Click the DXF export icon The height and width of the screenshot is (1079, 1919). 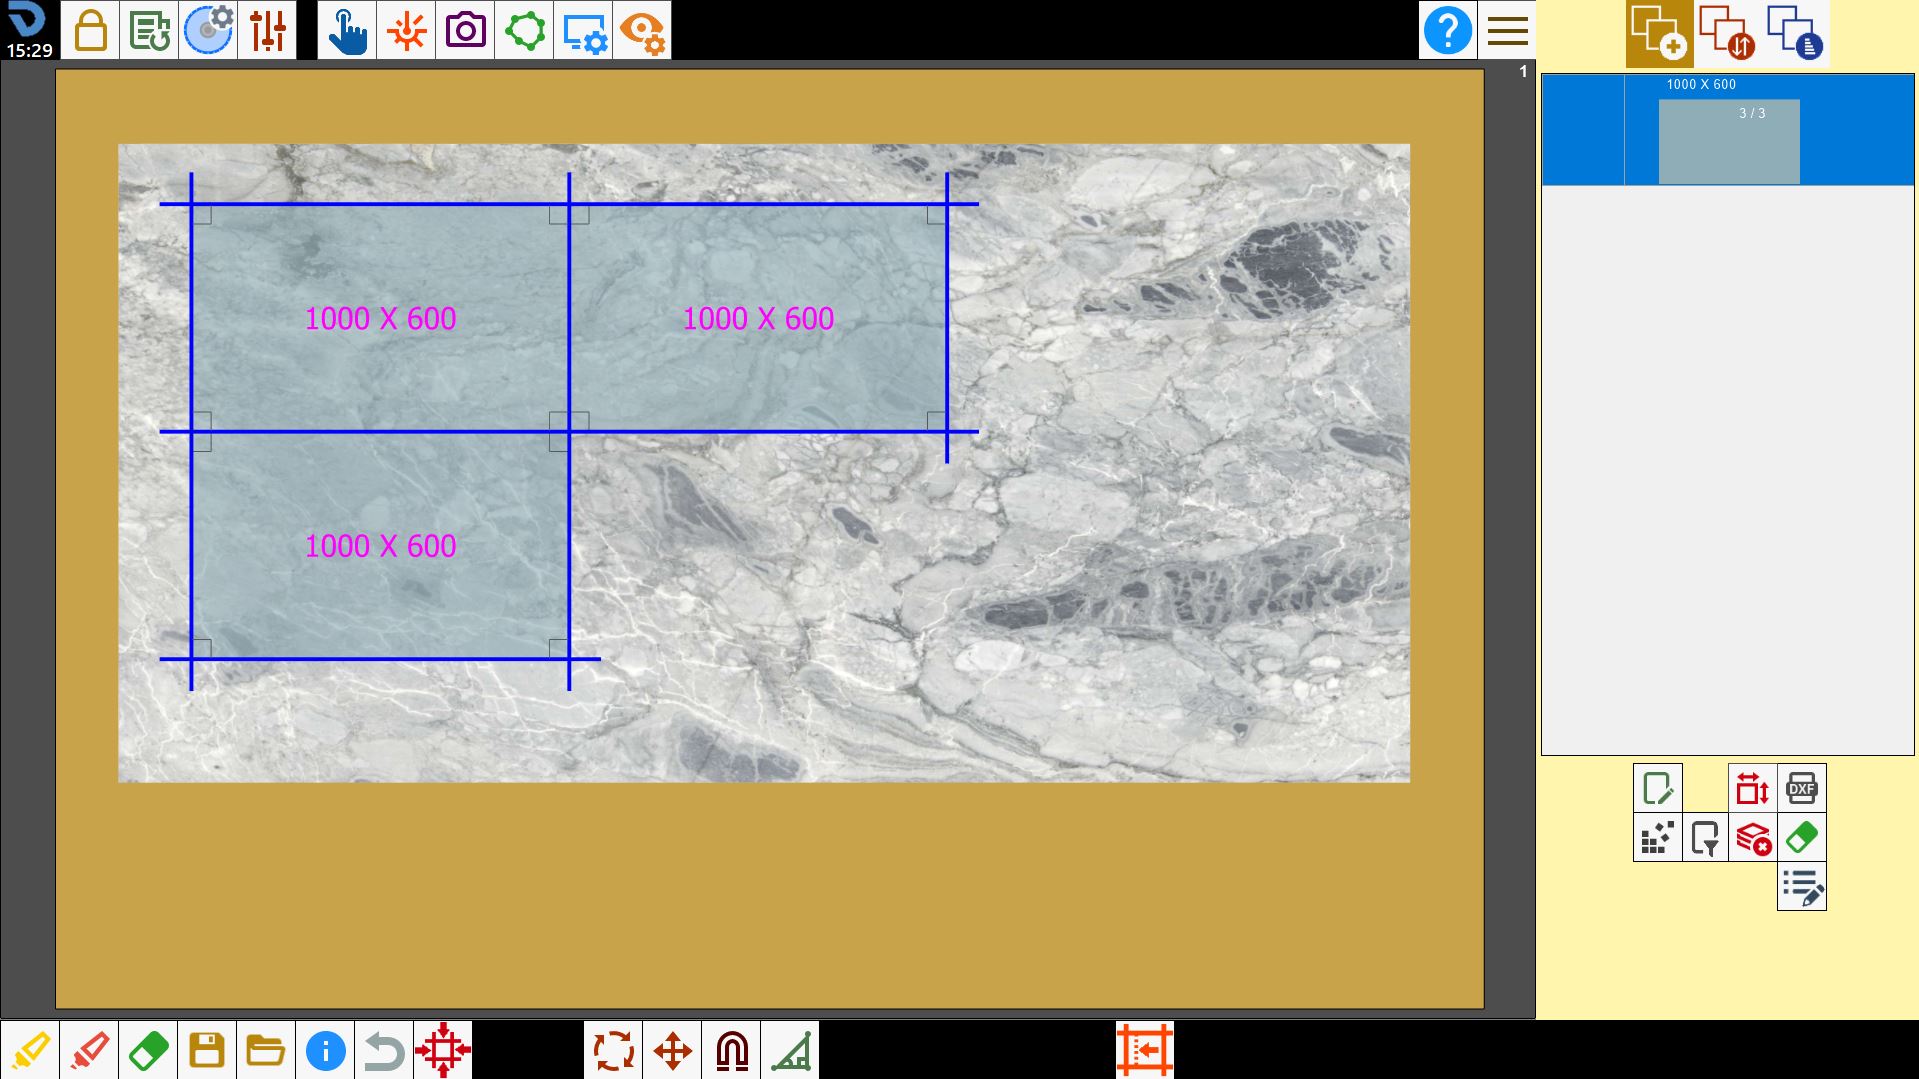coord(1801,788)
